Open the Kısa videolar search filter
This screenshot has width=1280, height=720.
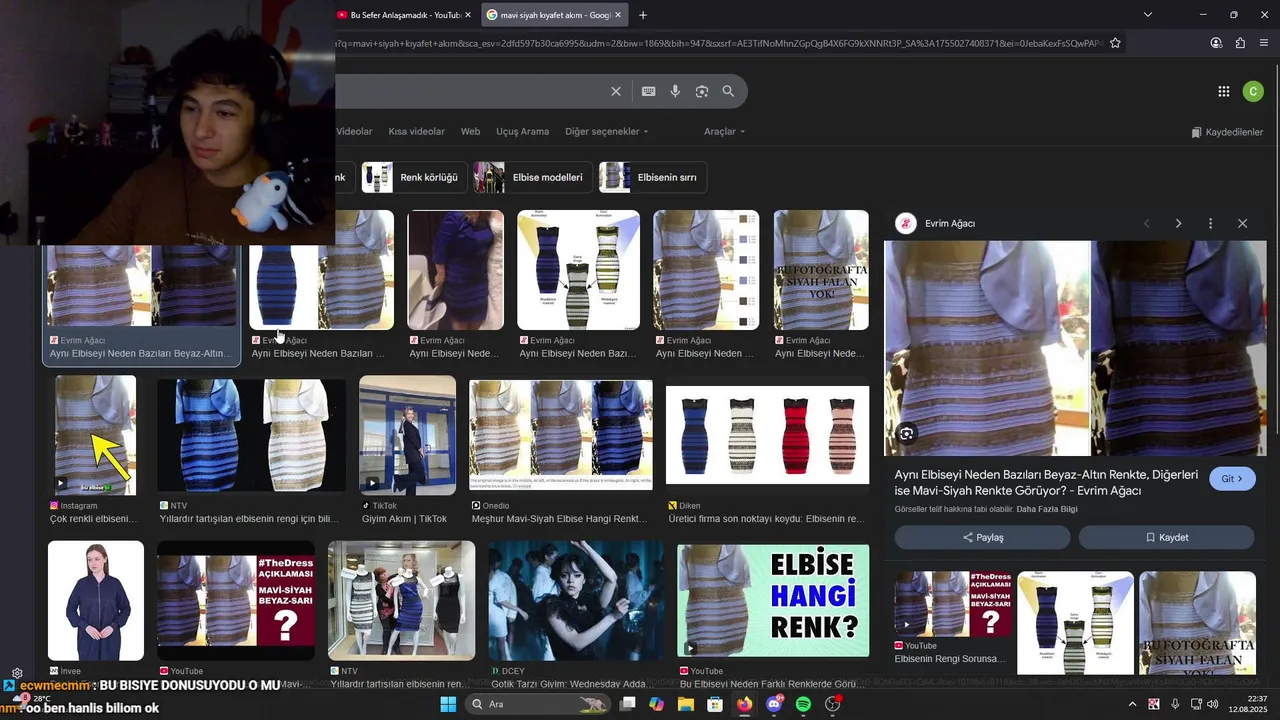tap(416, 131)
